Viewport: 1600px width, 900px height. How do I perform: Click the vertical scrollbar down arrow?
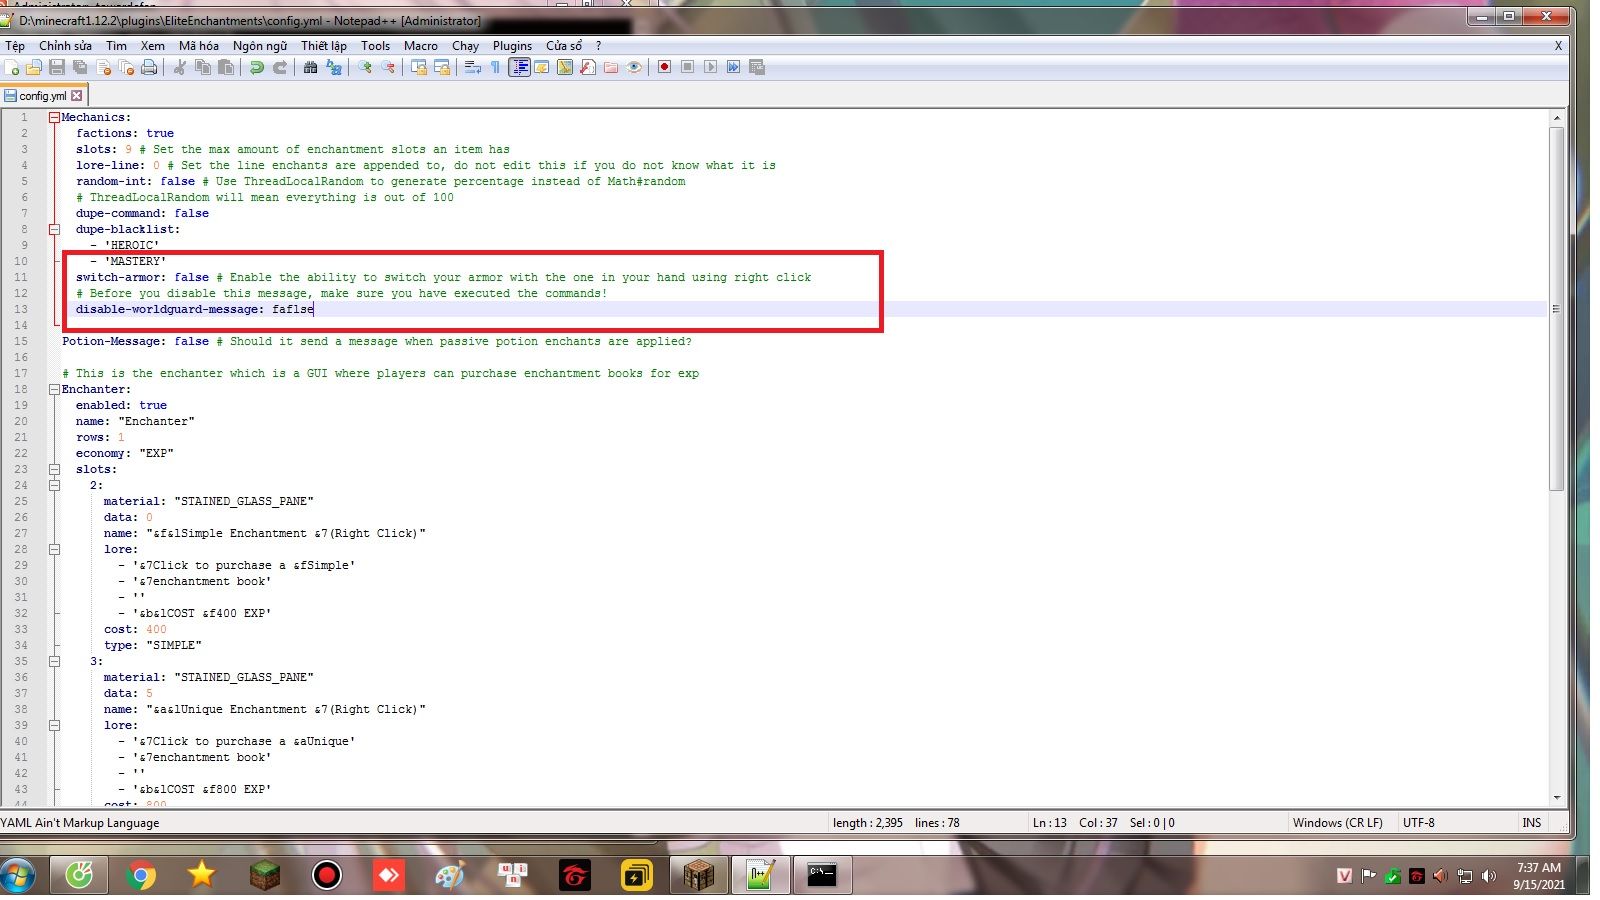[x=1556, y=798]
